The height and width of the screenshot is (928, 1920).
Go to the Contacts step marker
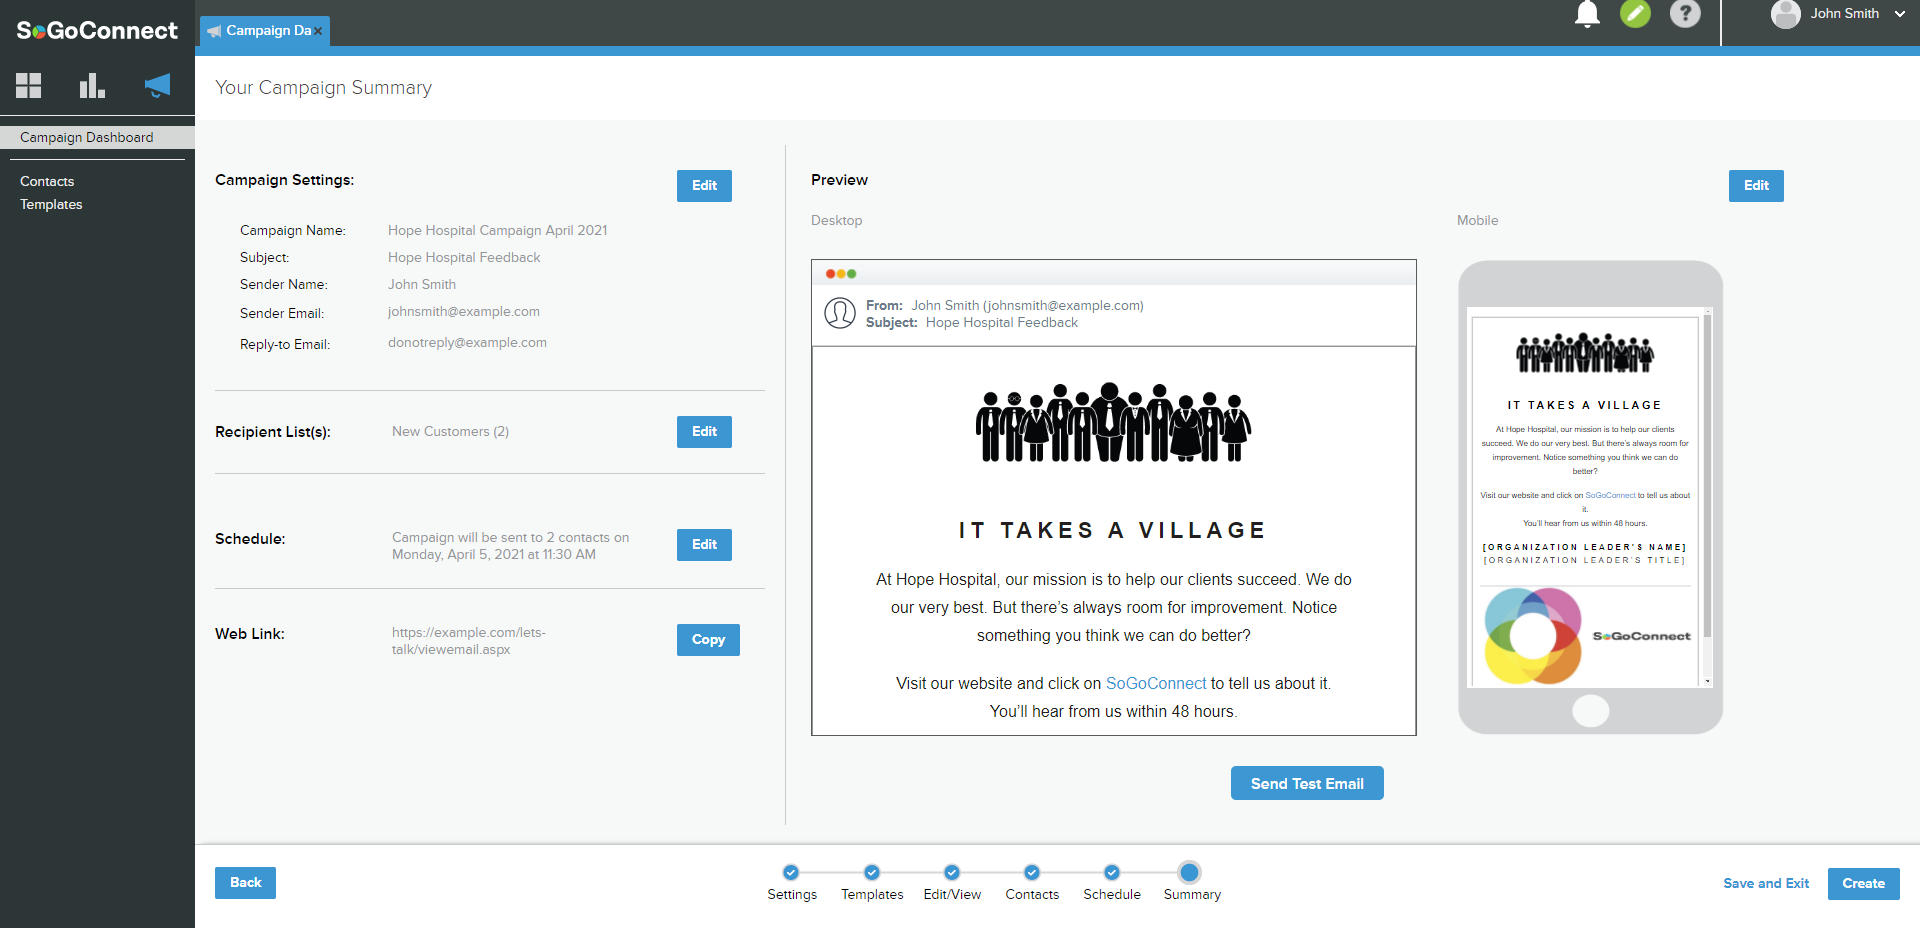[1032, 872]
